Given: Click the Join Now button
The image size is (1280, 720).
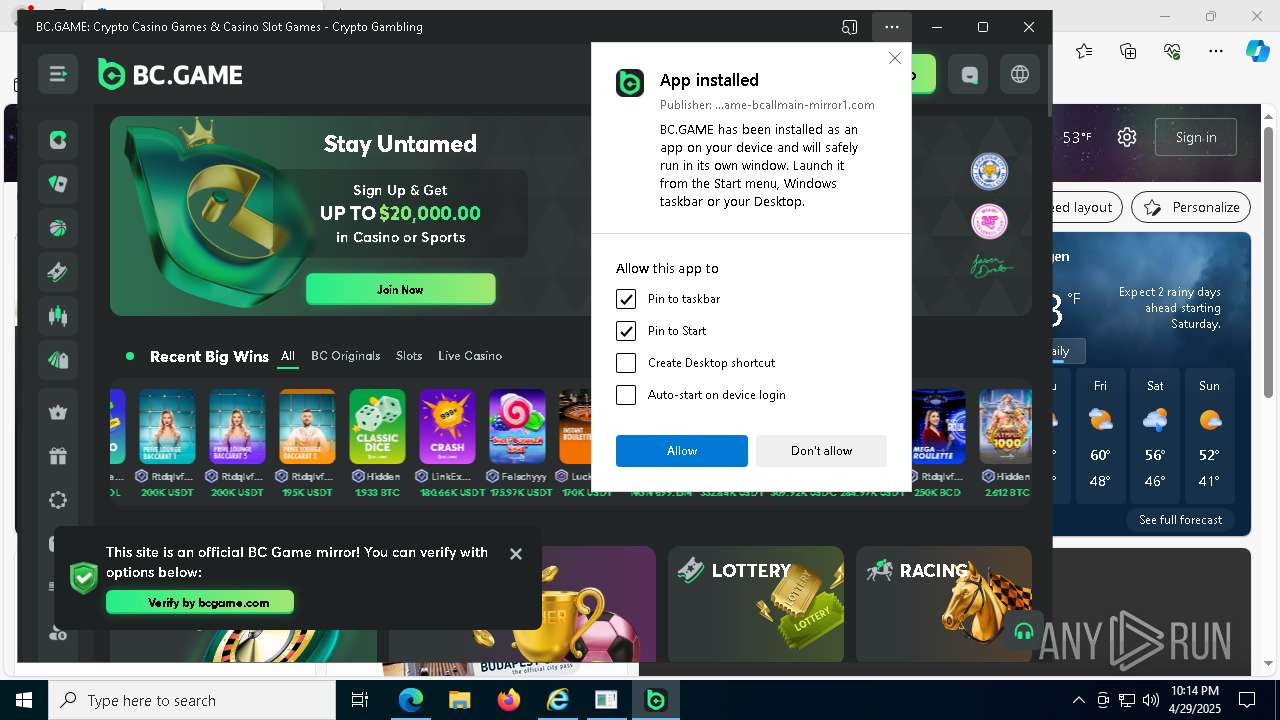Looking at the screenshot, I should click(x=400, y=289).
